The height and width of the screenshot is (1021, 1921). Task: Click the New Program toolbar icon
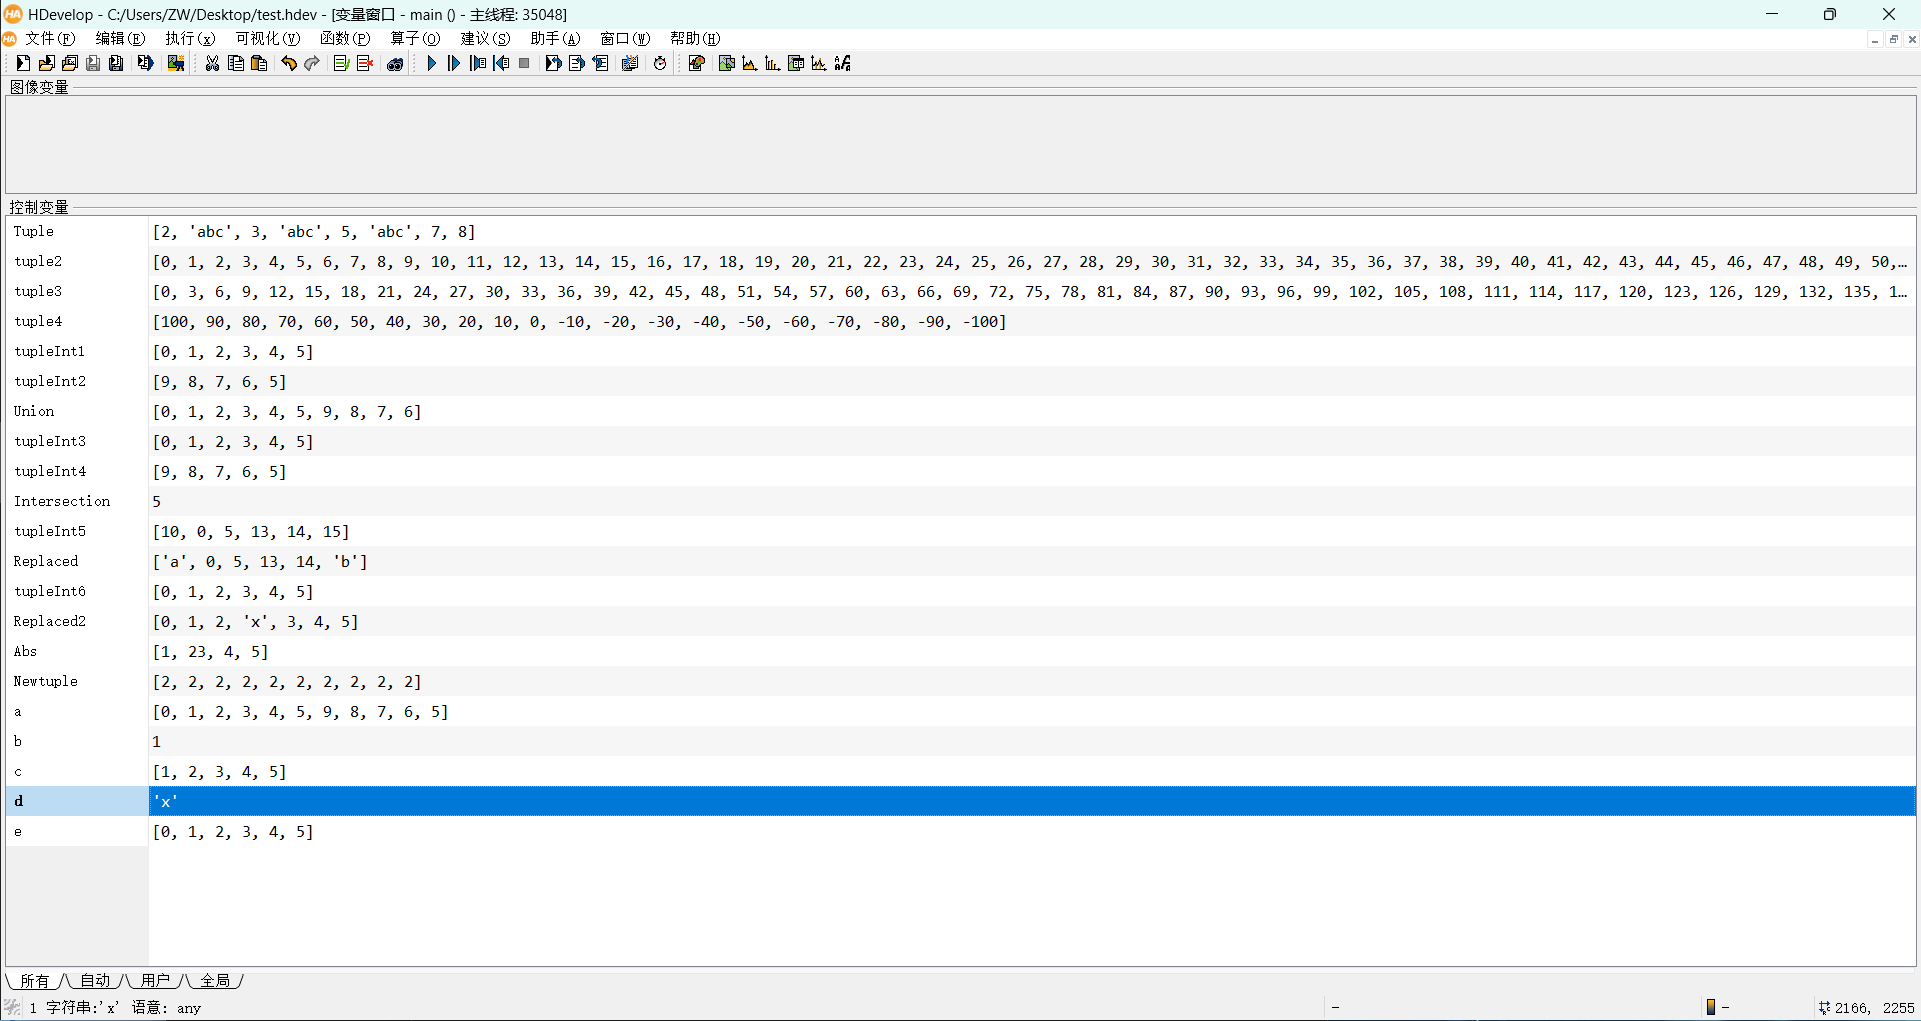(22, 63)
